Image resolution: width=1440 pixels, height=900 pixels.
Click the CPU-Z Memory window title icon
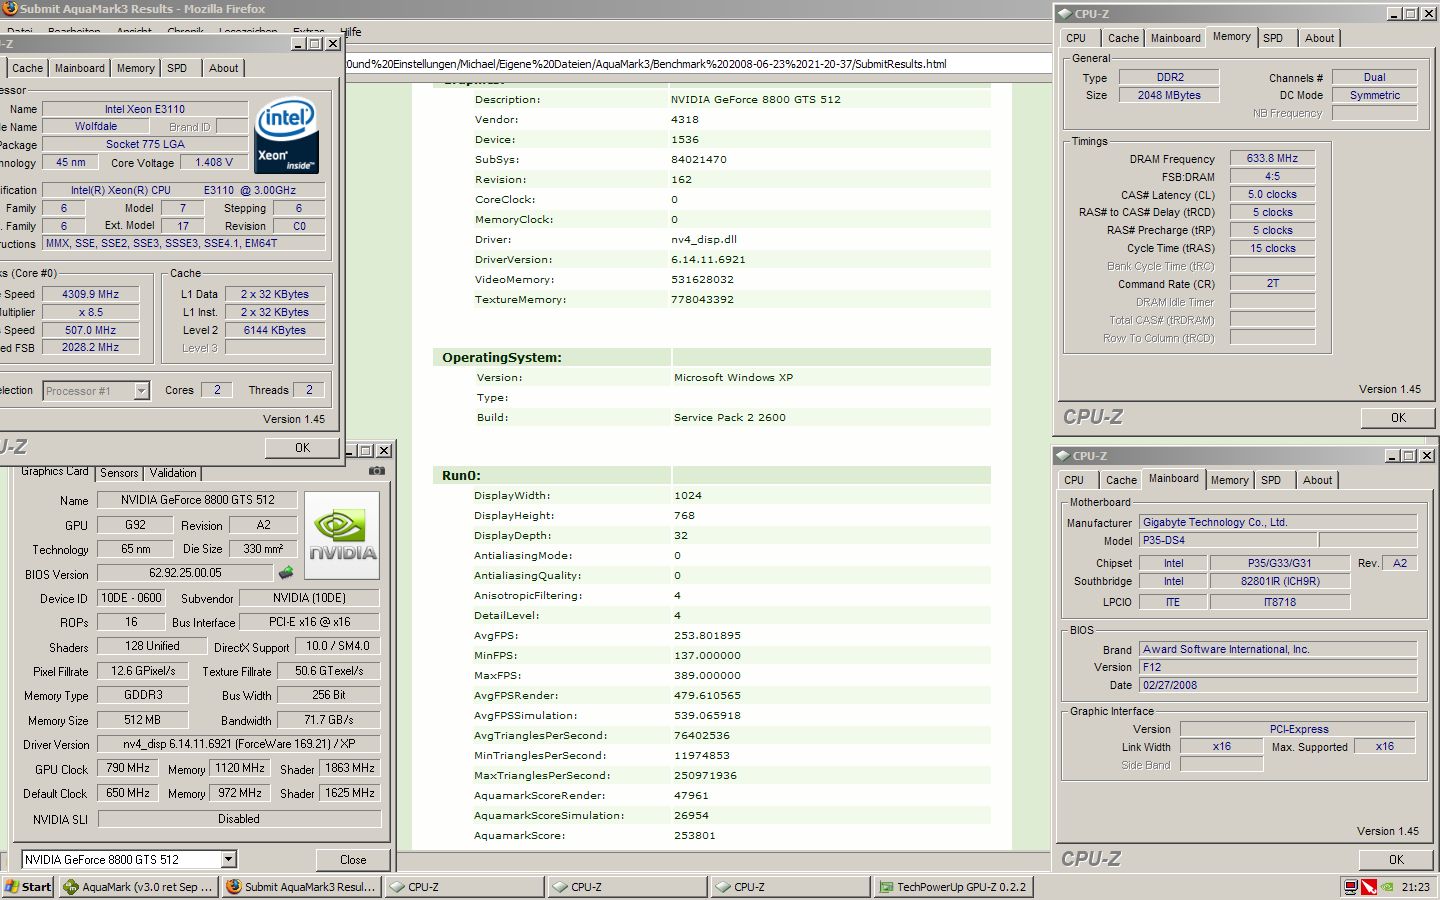point(1065,14)
